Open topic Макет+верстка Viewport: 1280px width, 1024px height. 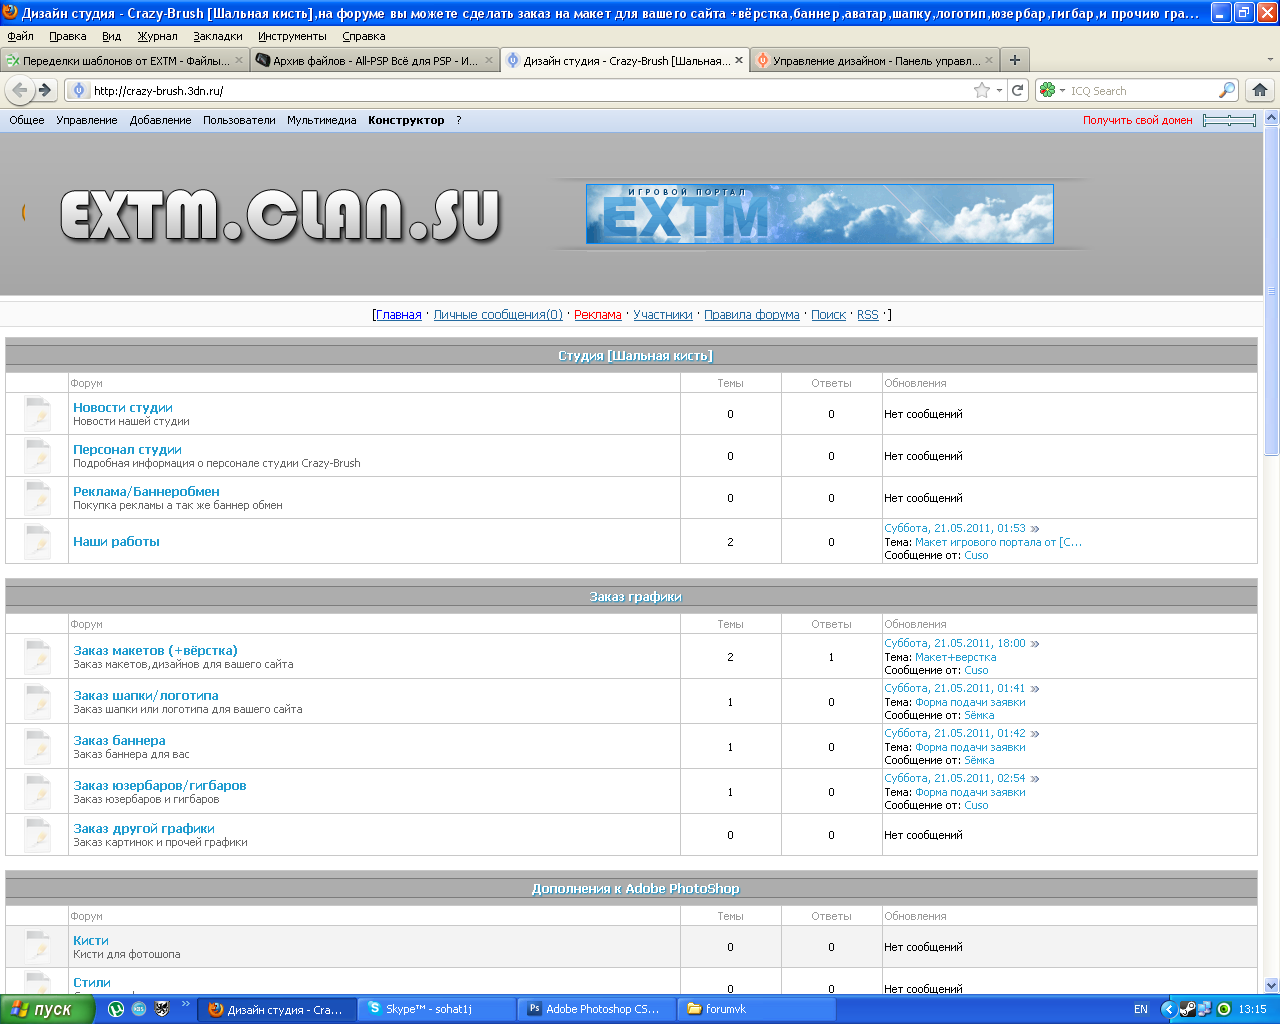tap(955, 657)
